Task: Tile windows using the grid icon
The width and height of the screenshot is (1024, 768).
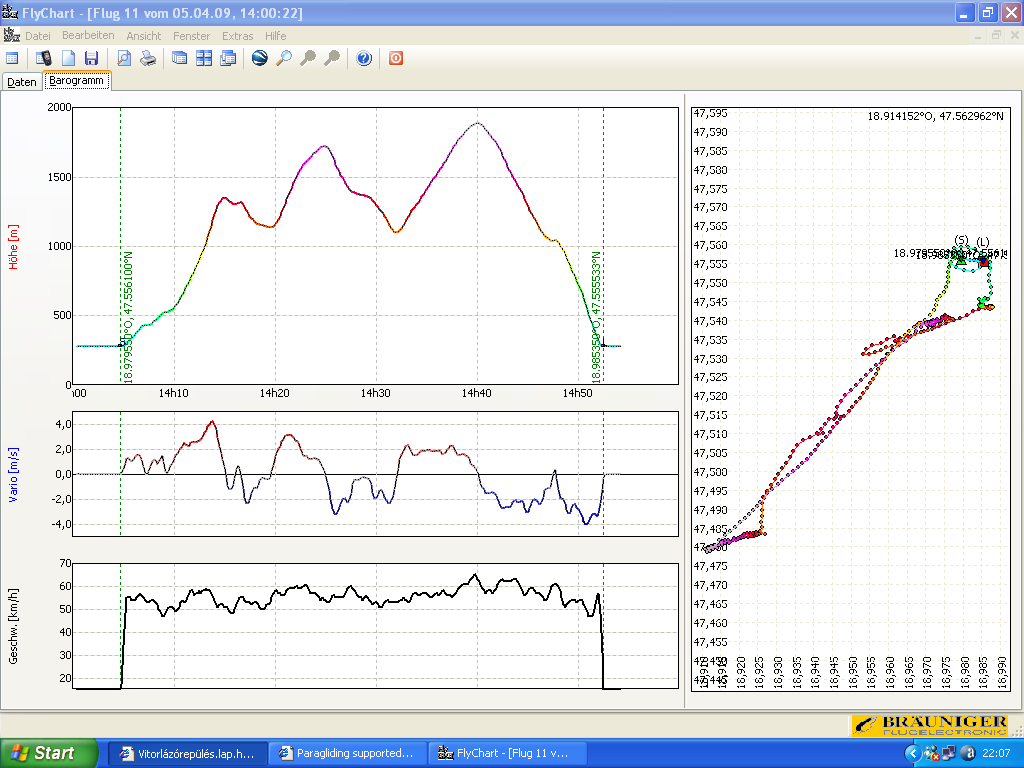Action: (x=204, y=59)
